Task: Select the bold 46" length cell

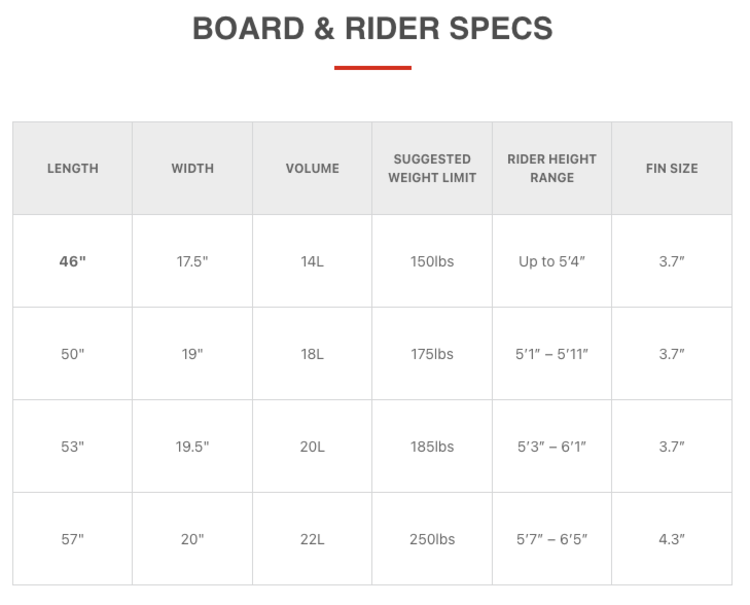Action: [72, 261]
